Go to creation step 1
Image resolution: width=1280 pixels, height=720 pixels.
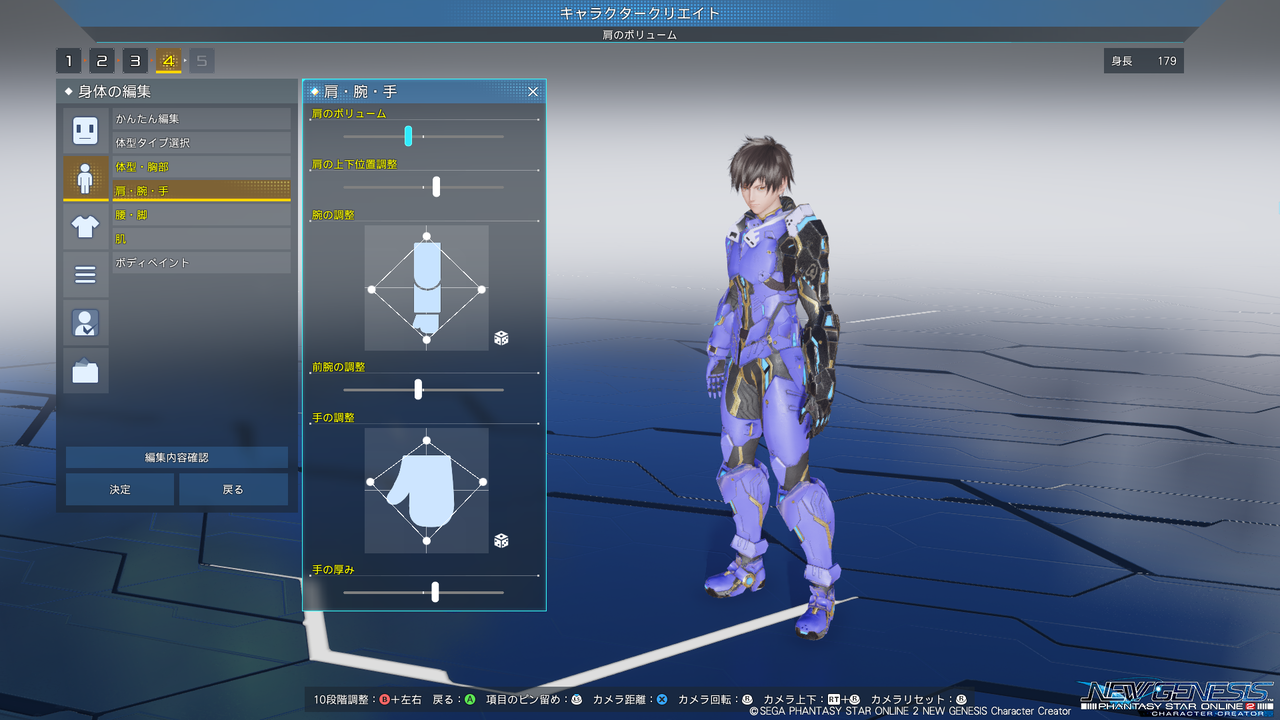point(68,61)
